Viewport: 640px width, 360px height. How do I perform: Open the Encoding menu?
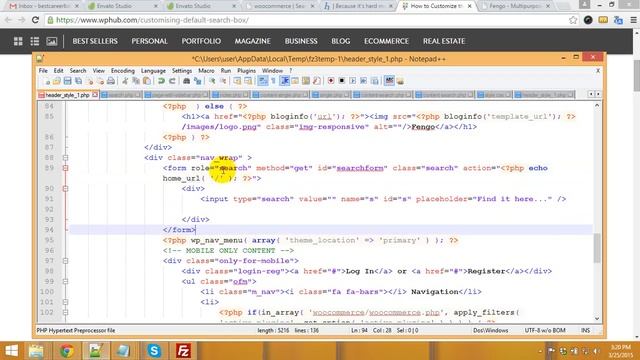click(x=122, y=71)
